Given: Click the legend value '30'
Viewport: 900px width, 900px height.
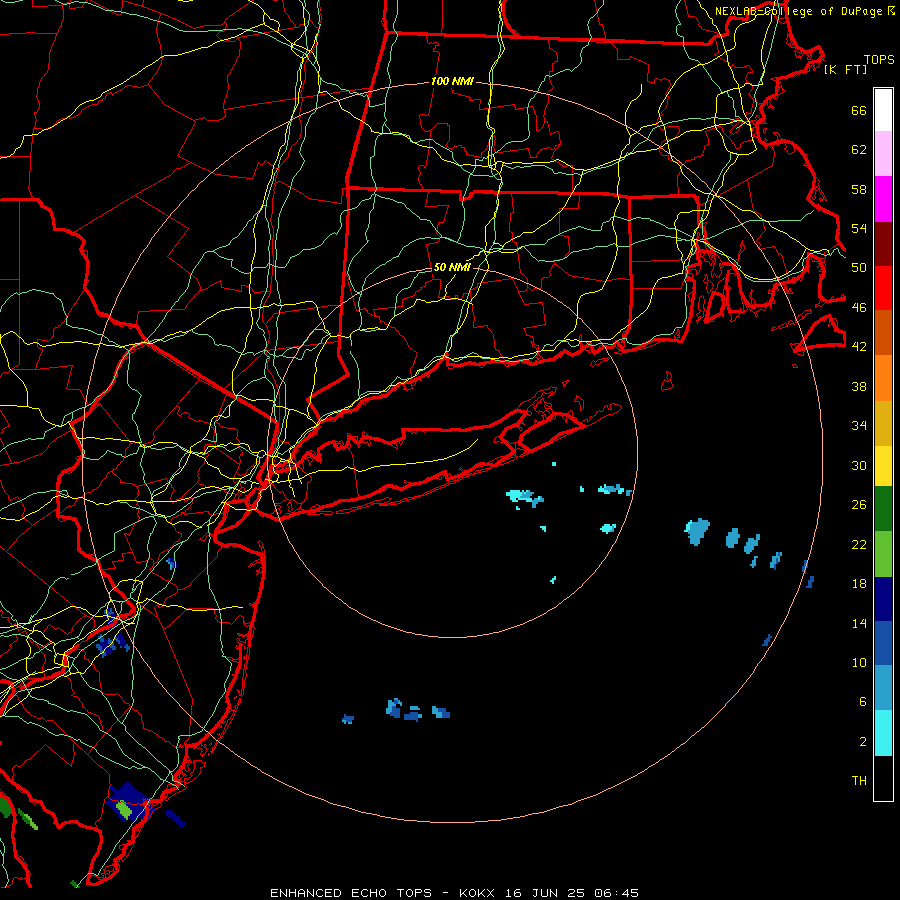Looking at the screenshot, I should (859, 465).
